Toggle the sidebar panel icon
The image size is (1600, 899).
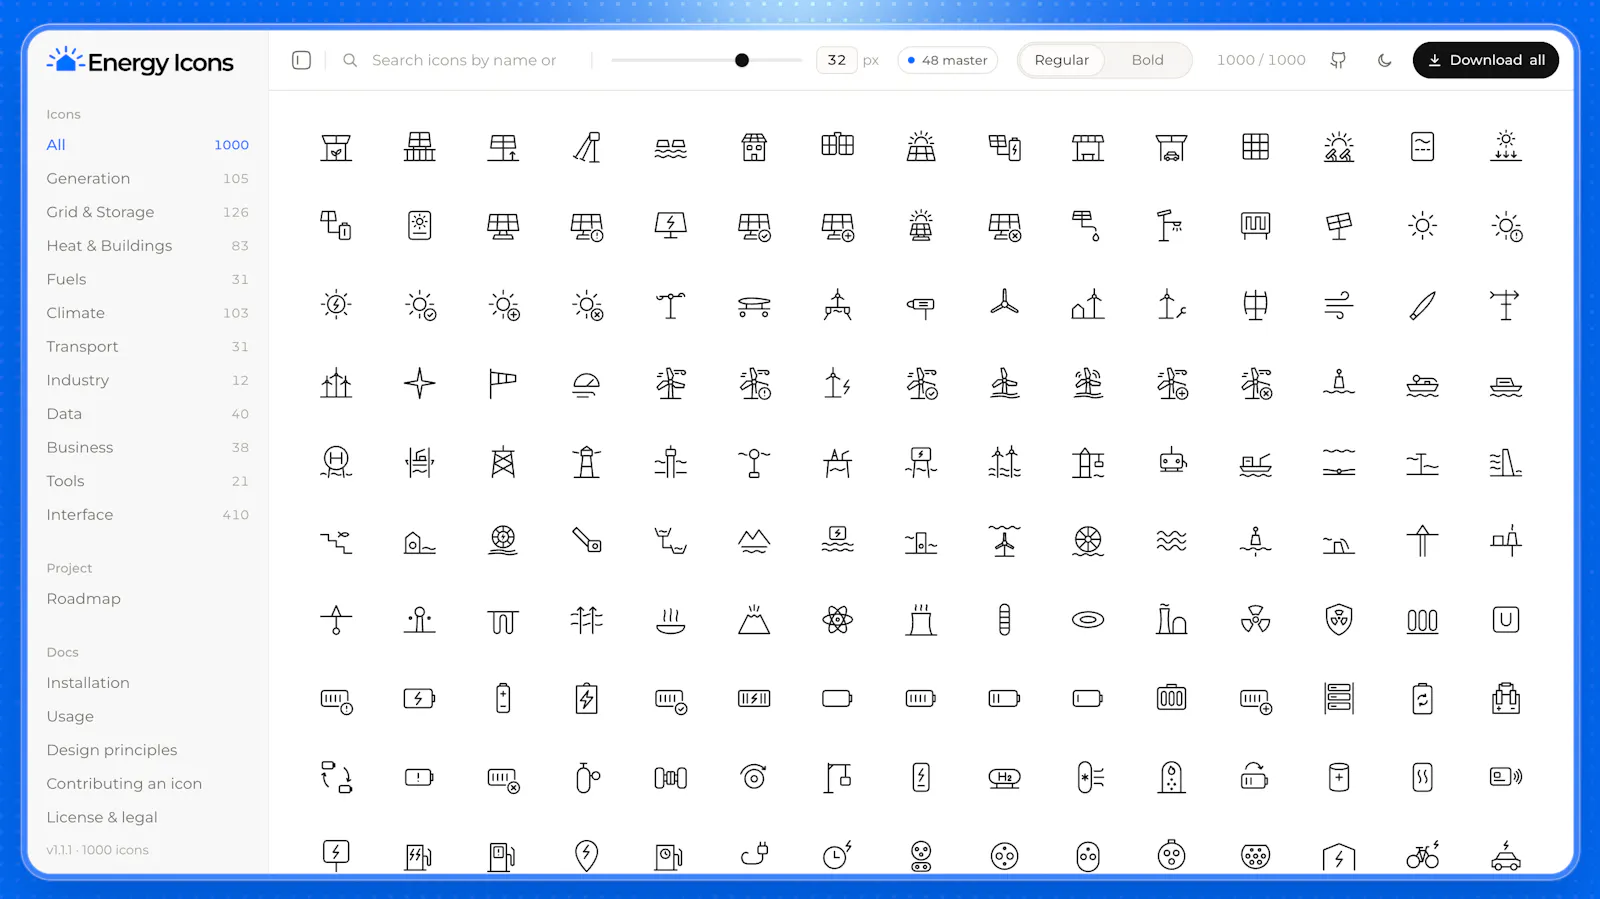click(301, 60)
